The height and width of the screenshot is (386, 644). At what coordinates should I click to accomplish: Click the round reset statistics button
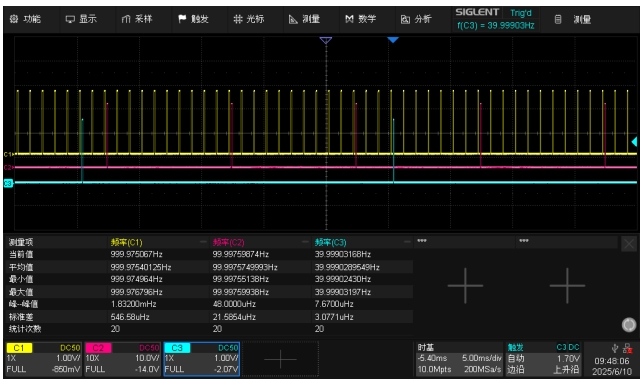click(x=629, y=324)
